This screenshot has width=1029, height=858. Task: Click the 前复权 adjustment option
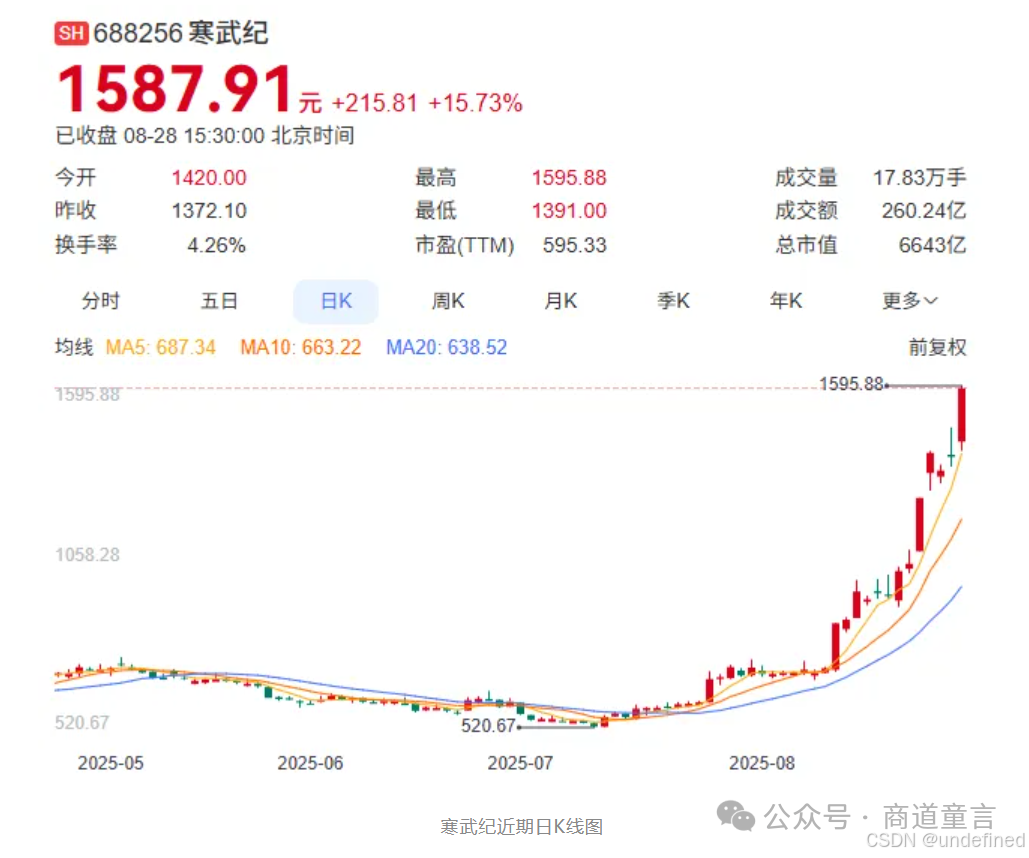click(x=937, y=347)
